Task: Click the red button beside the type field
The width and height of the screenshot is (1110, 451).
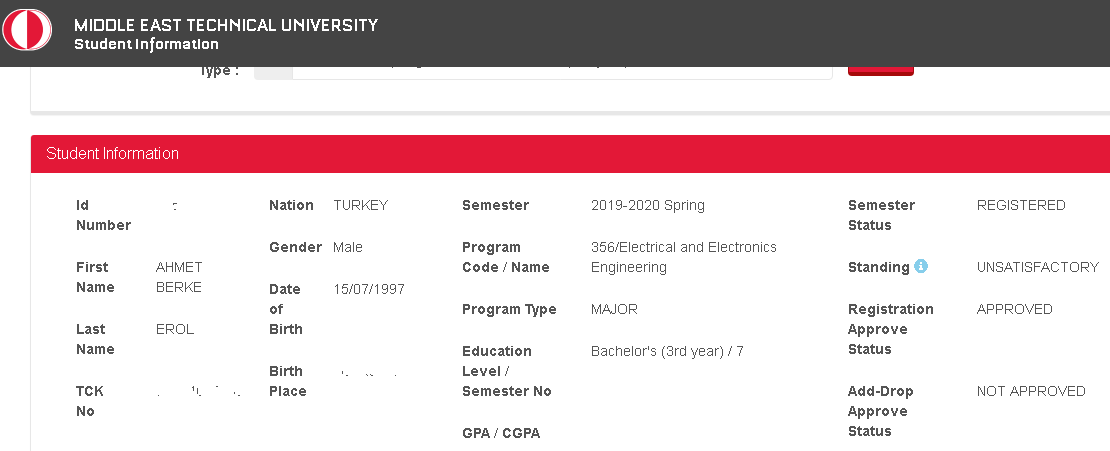Action: point(881,71)
